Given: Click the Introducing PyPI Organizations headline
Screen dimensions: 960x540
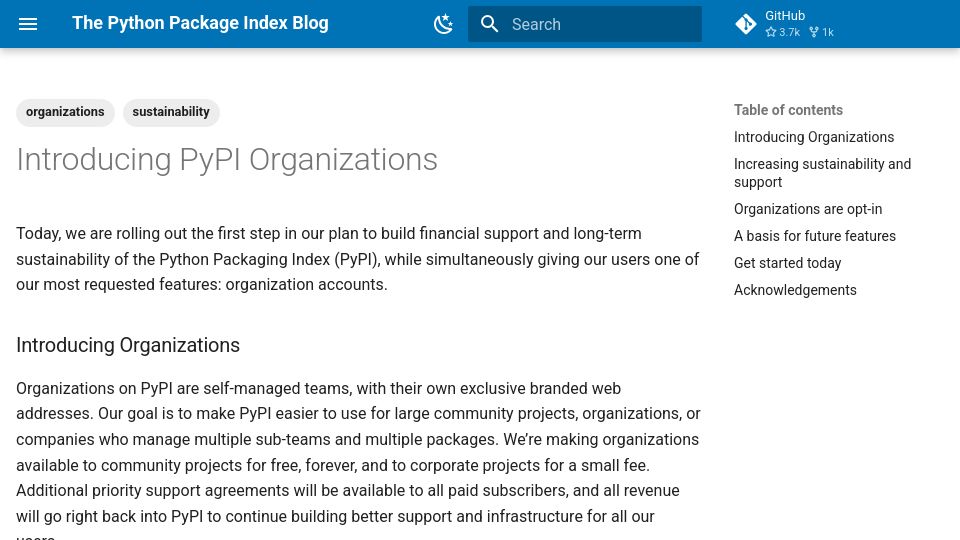Looking at the screenshot, I should (x=227, y=160).
